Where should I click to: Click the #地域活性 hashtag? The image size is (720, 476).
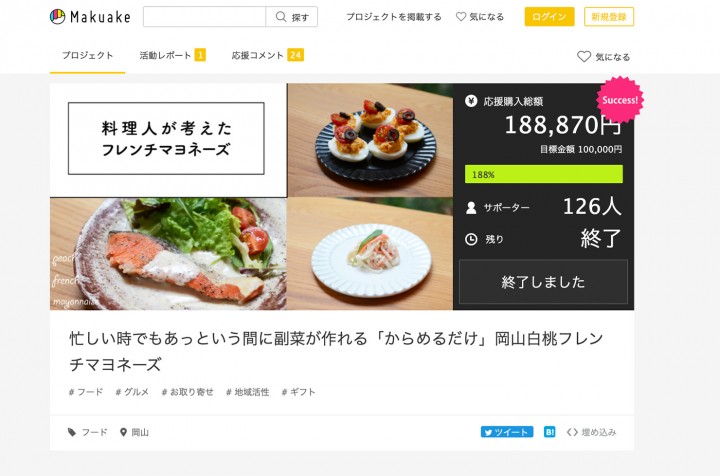pyautogui.click(x=248, y=392)
